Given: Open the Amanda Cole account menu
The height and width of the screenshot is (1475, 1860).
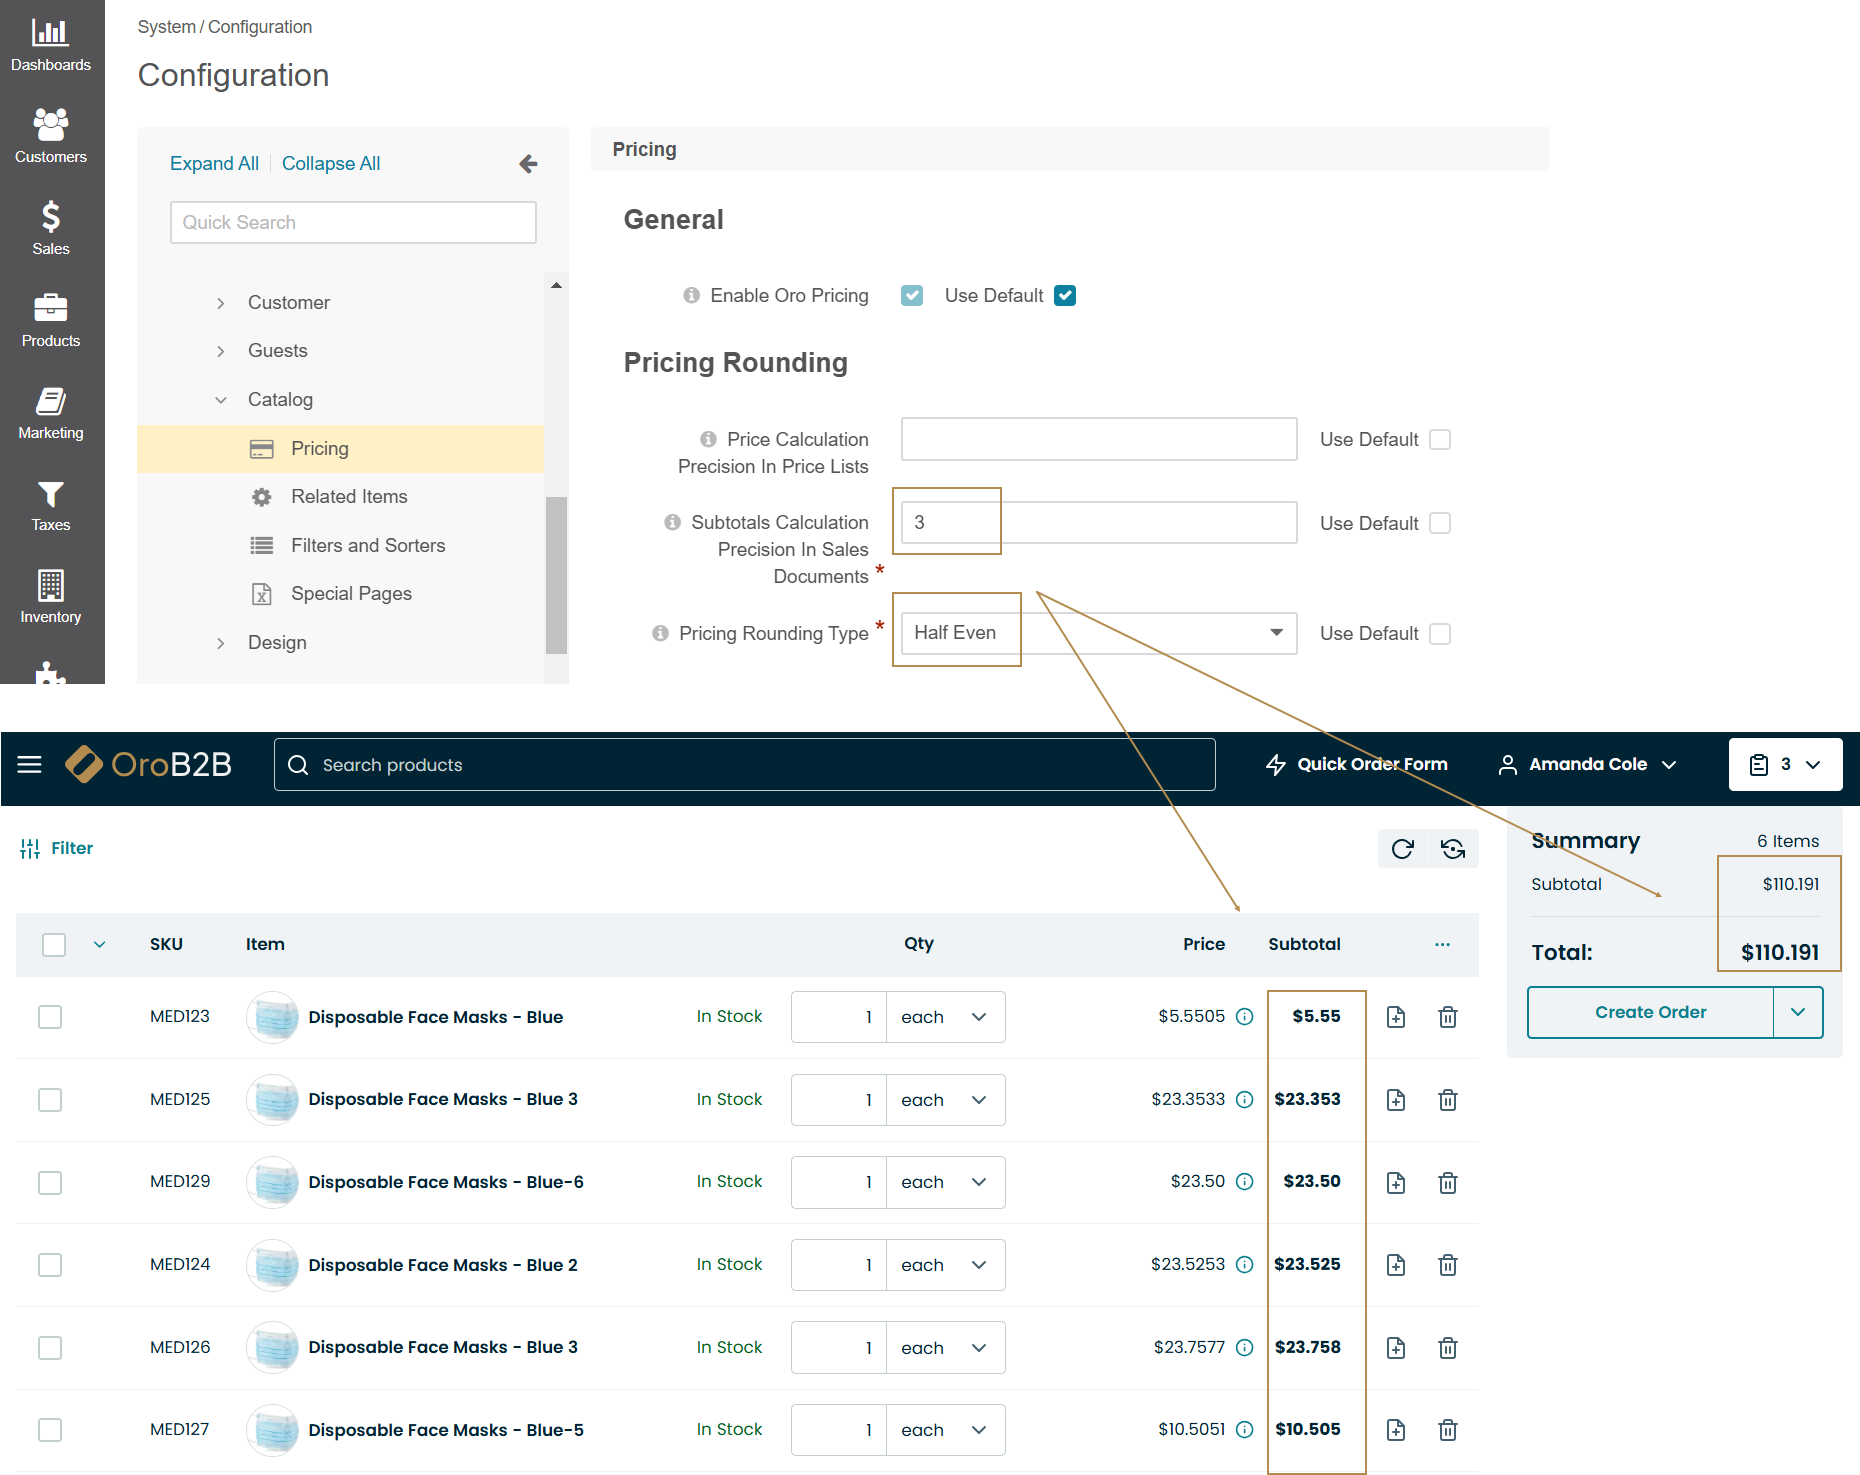Looking at the screenshot, I should [1587, 765].
